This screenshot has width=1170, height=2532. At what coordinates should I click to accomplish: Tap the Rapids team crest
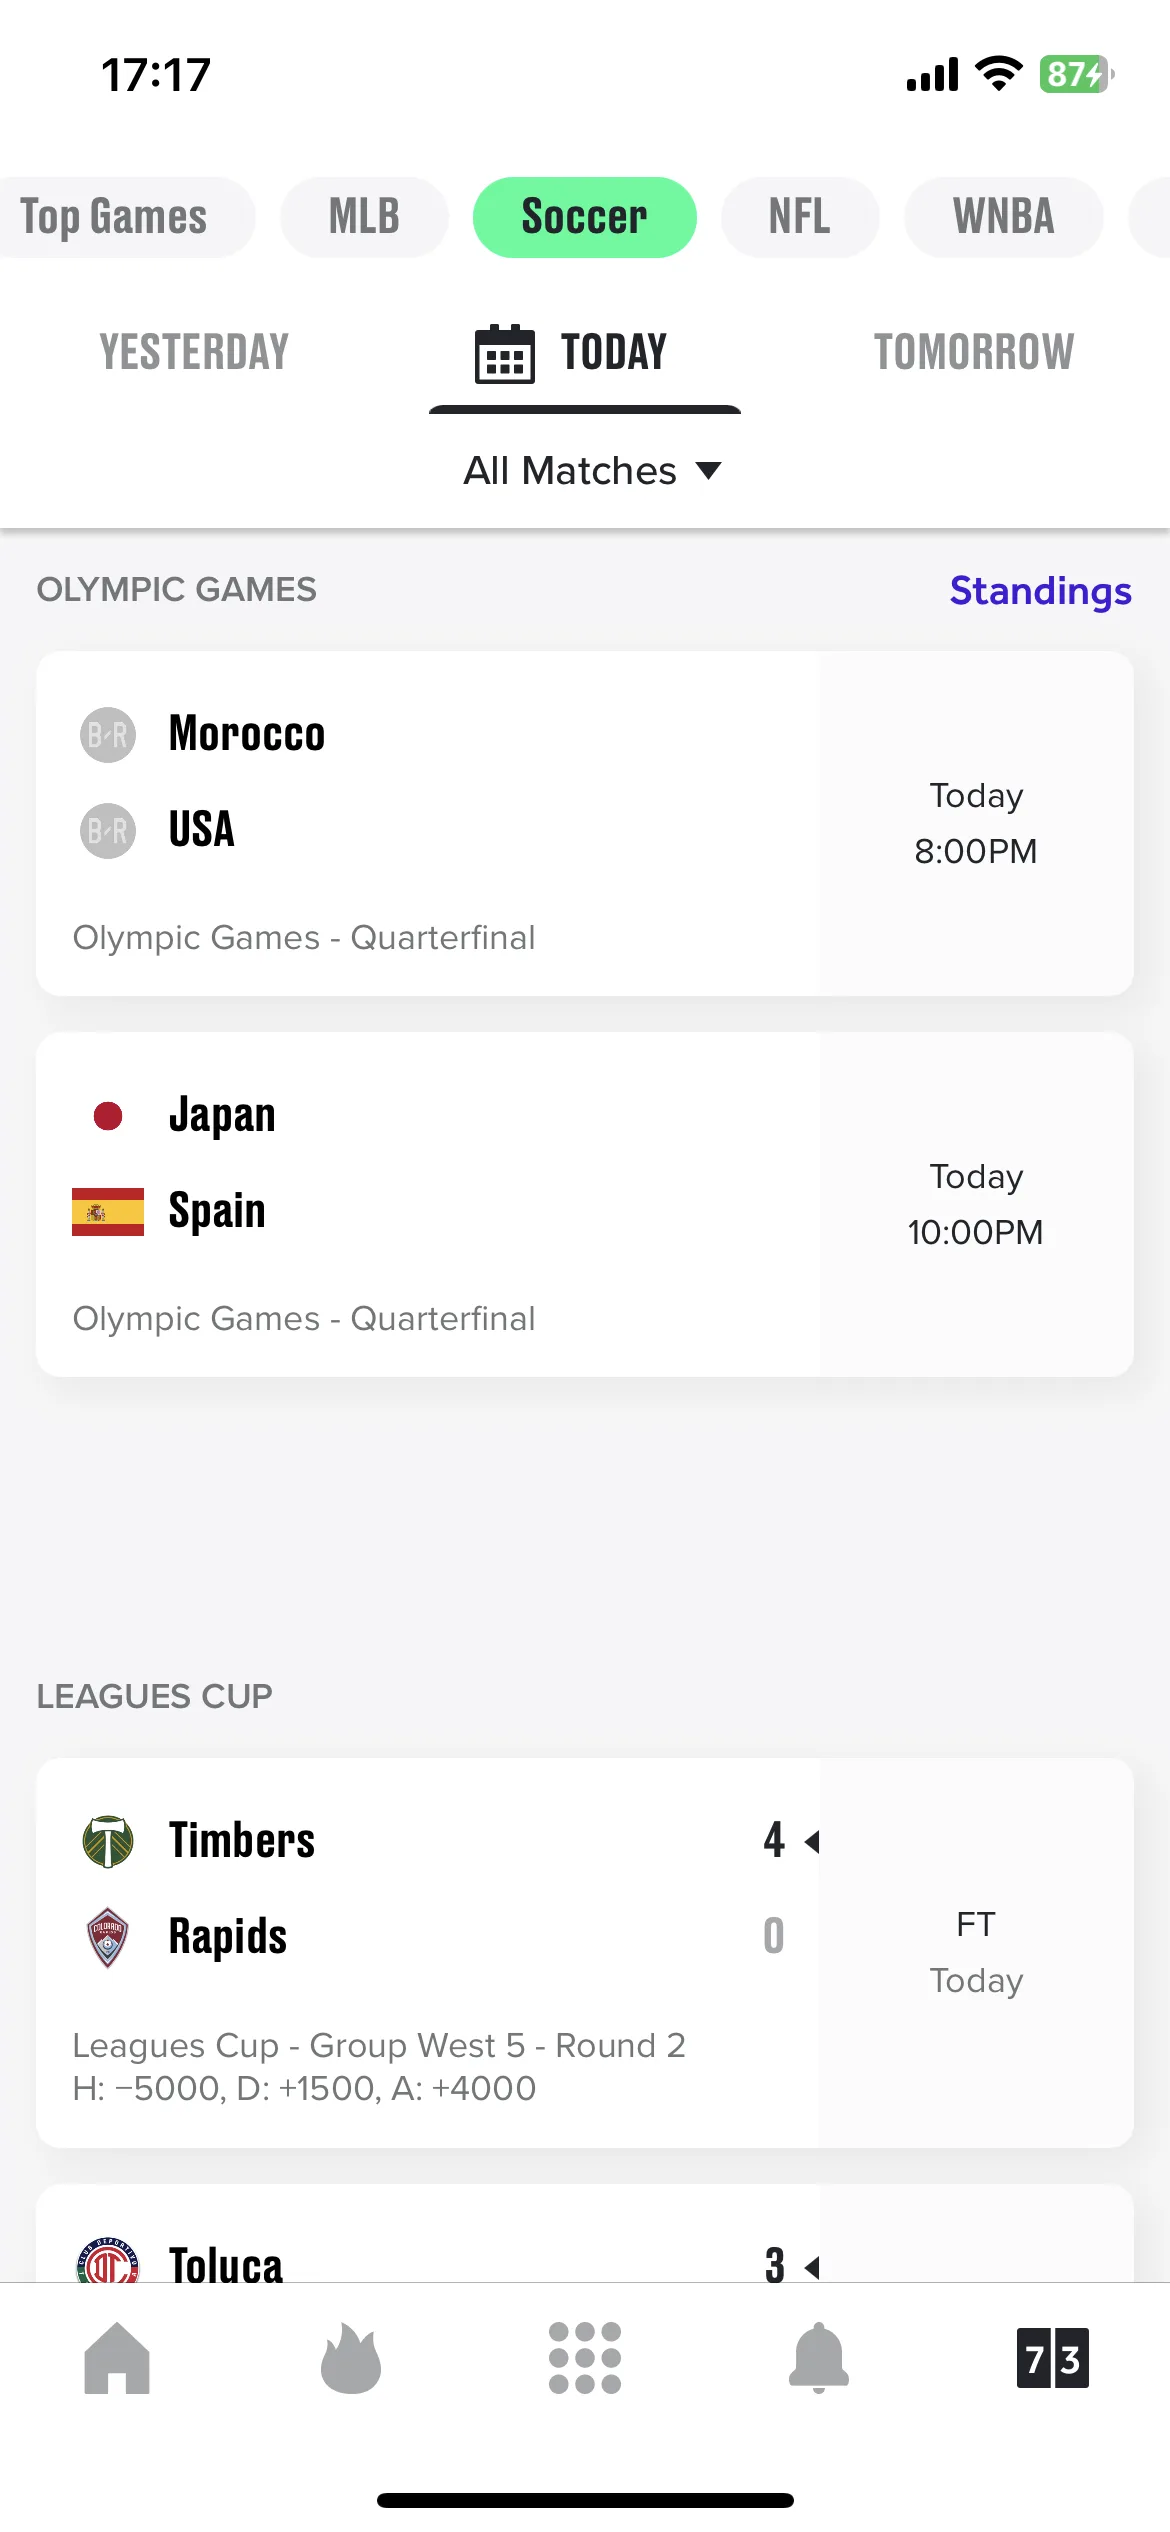(x=108, y=1937)
